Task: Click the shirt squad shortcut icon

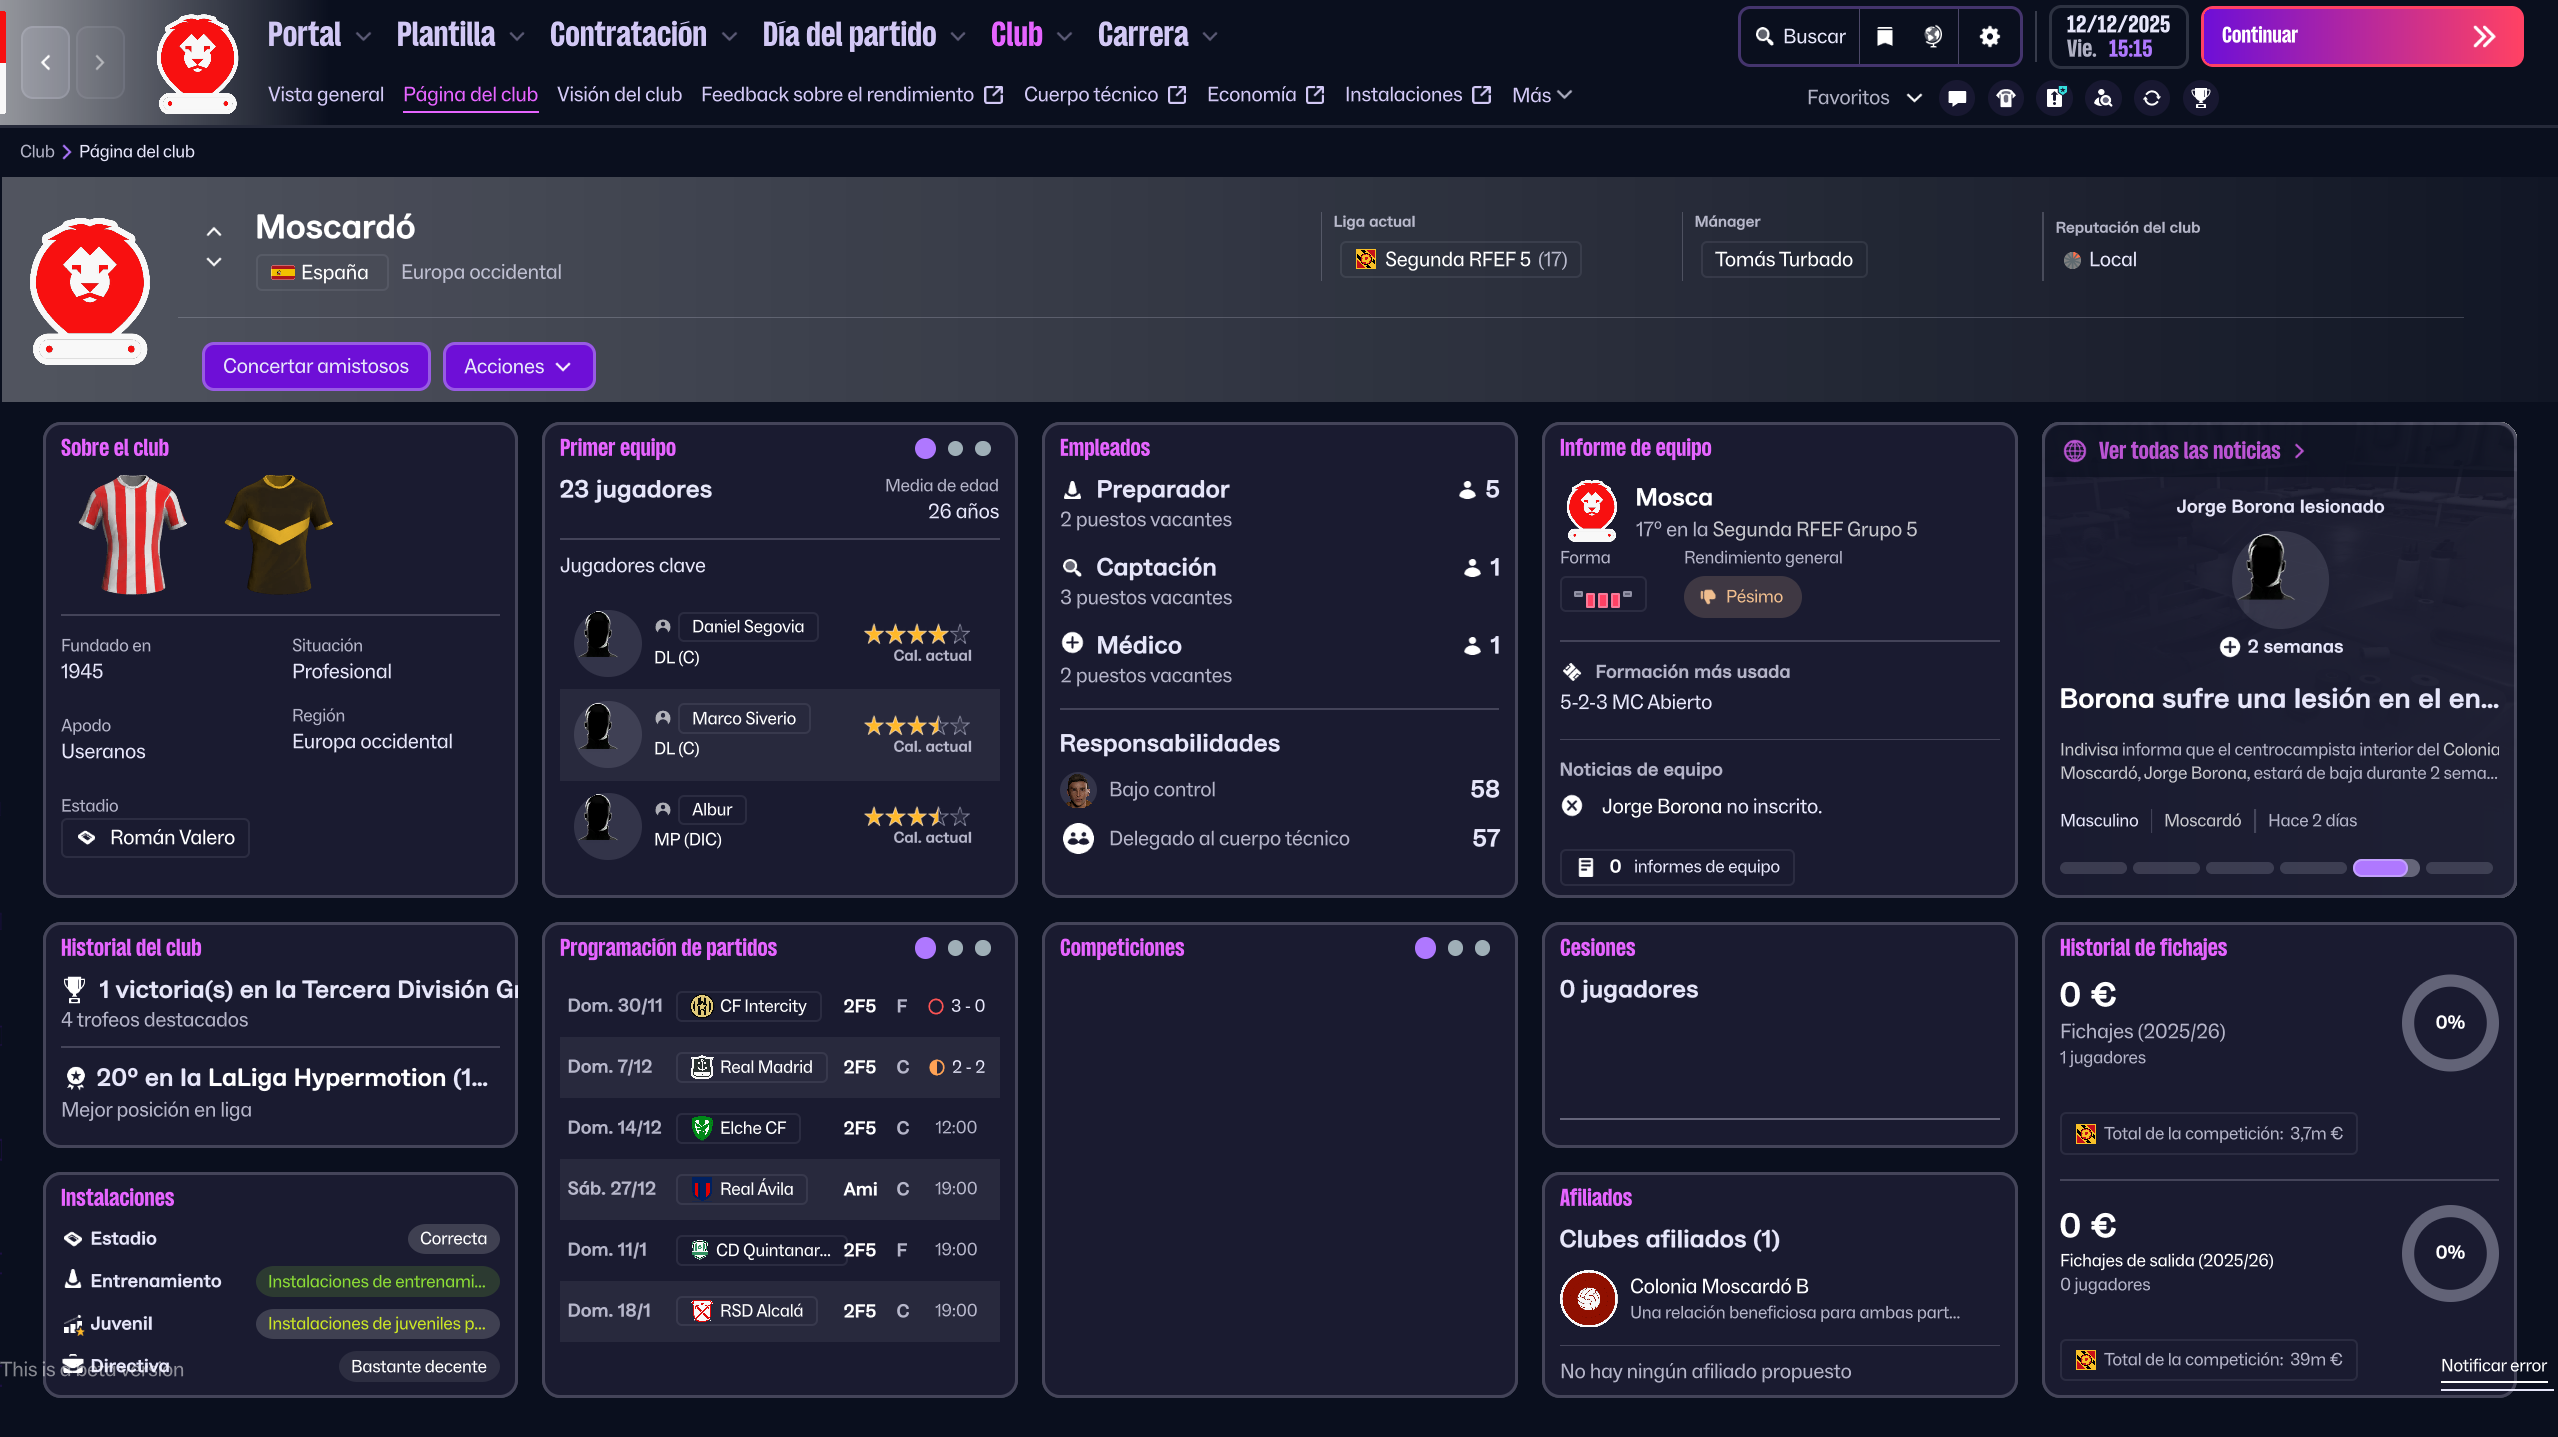Action: point(2005,98)
